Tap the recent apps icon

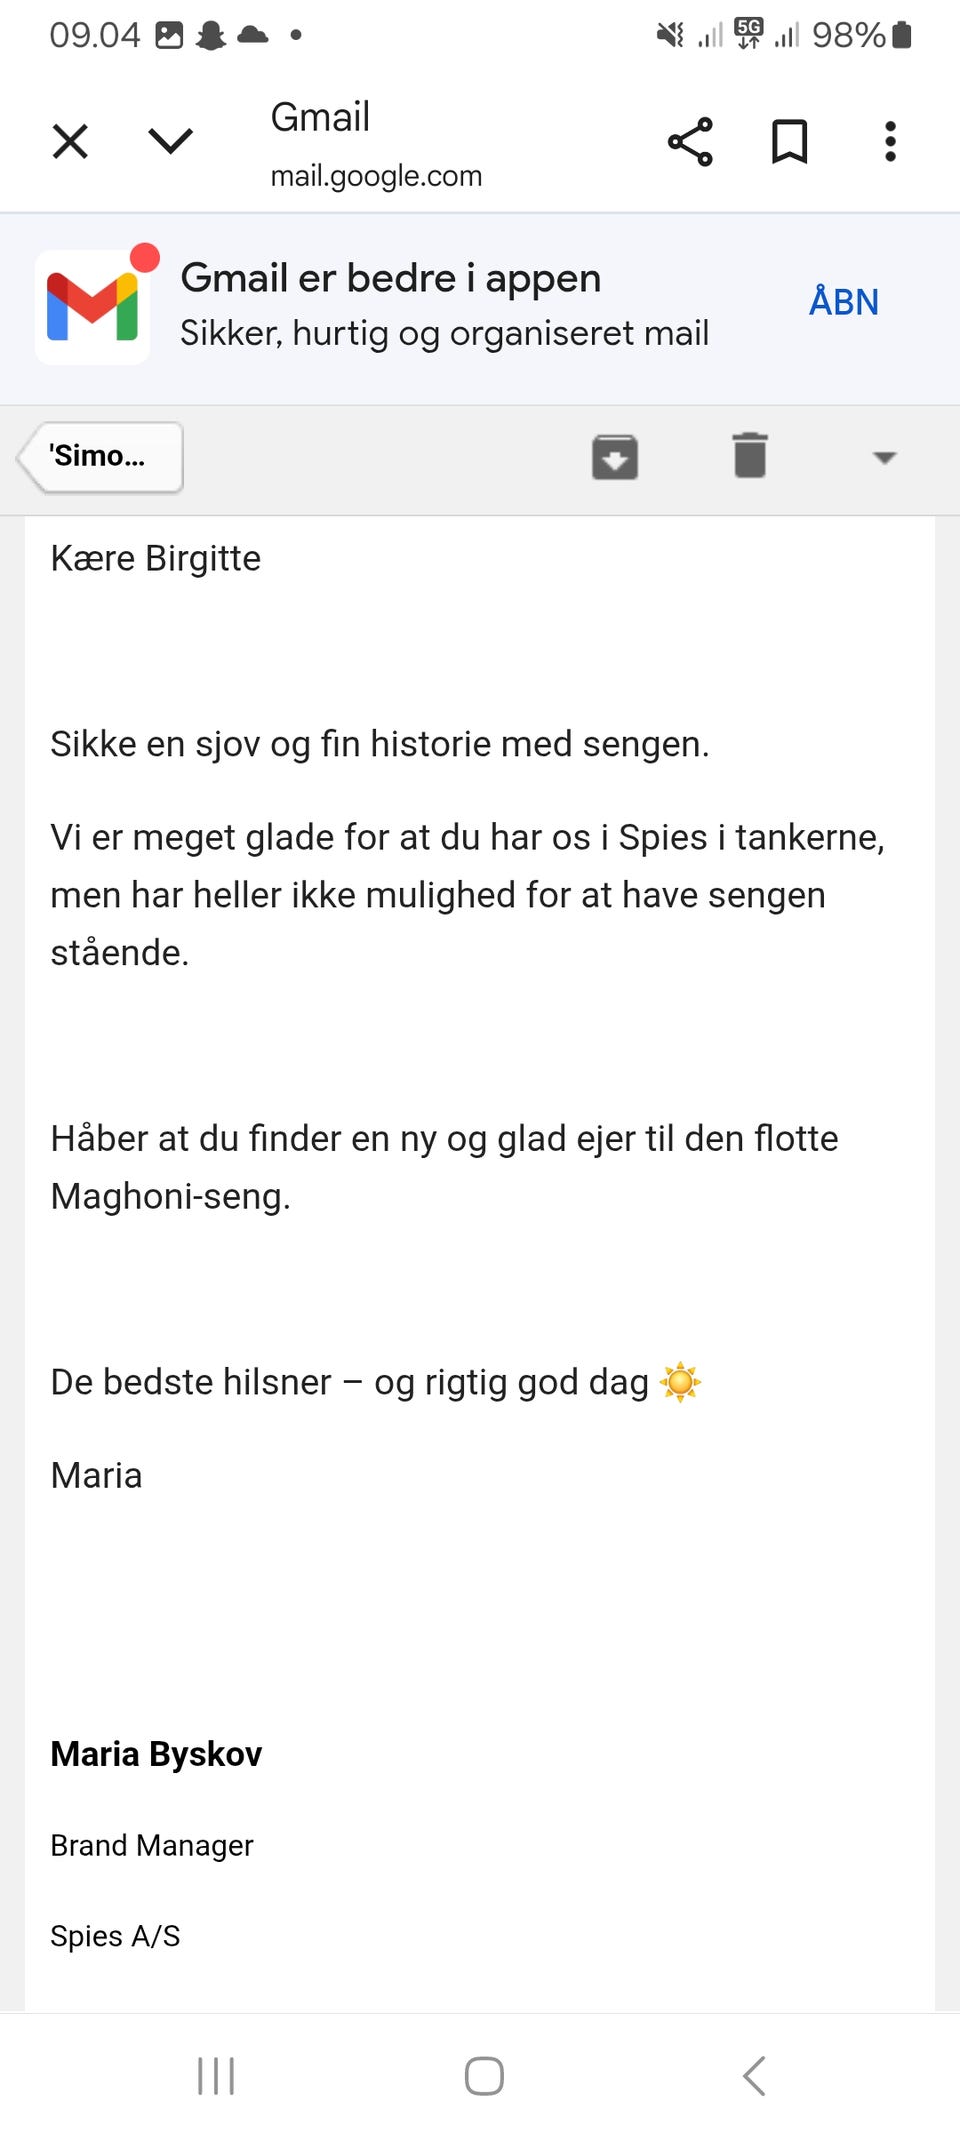(215, 2076)
